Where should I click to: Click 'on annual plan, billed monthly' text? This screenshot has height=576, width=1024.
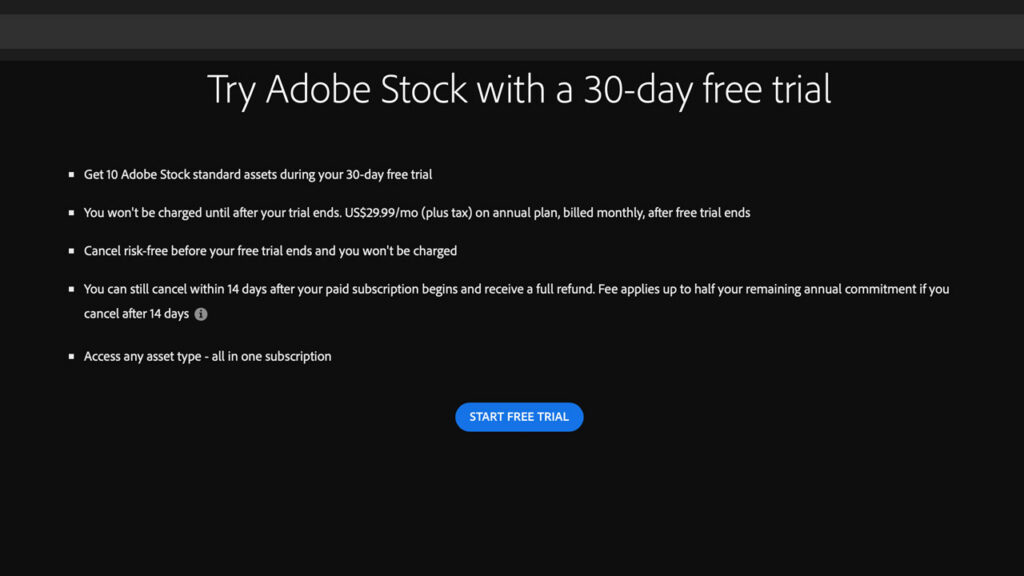click(558, 213)
